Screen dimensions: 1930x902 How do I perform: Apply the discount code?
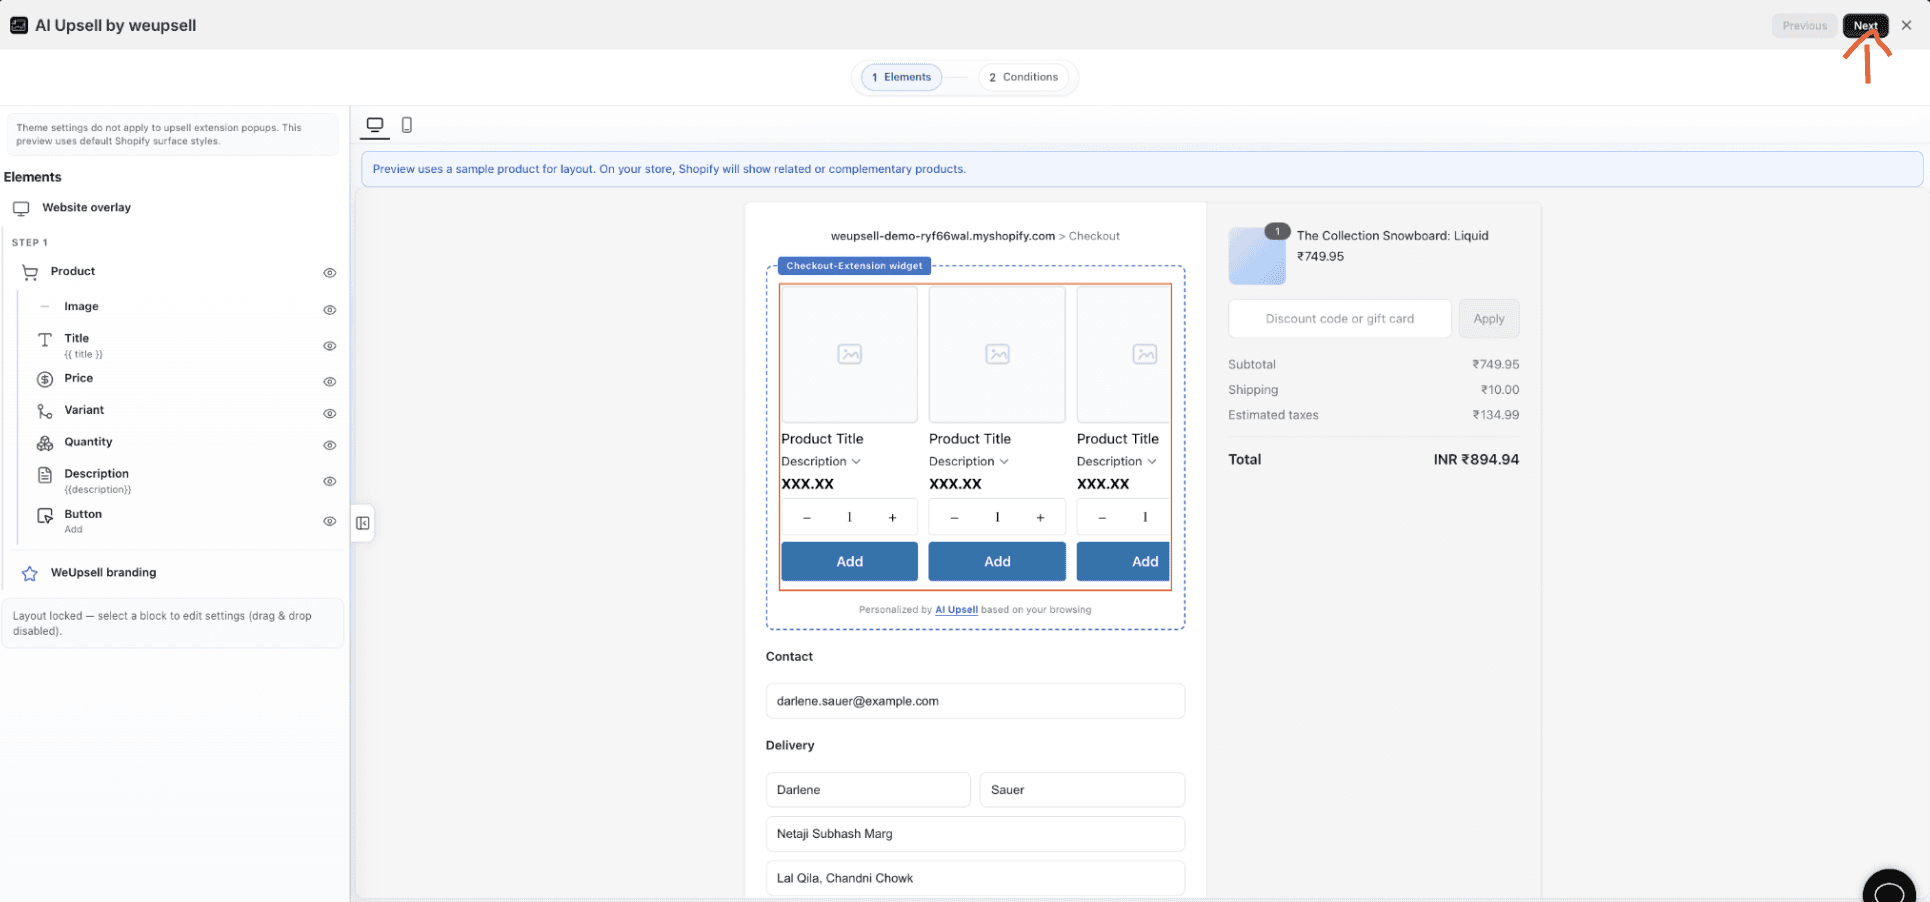pos(1489,319)
